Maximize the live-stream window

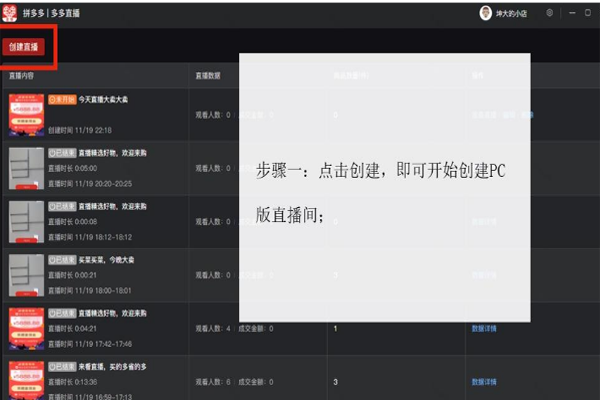point(588,13)
